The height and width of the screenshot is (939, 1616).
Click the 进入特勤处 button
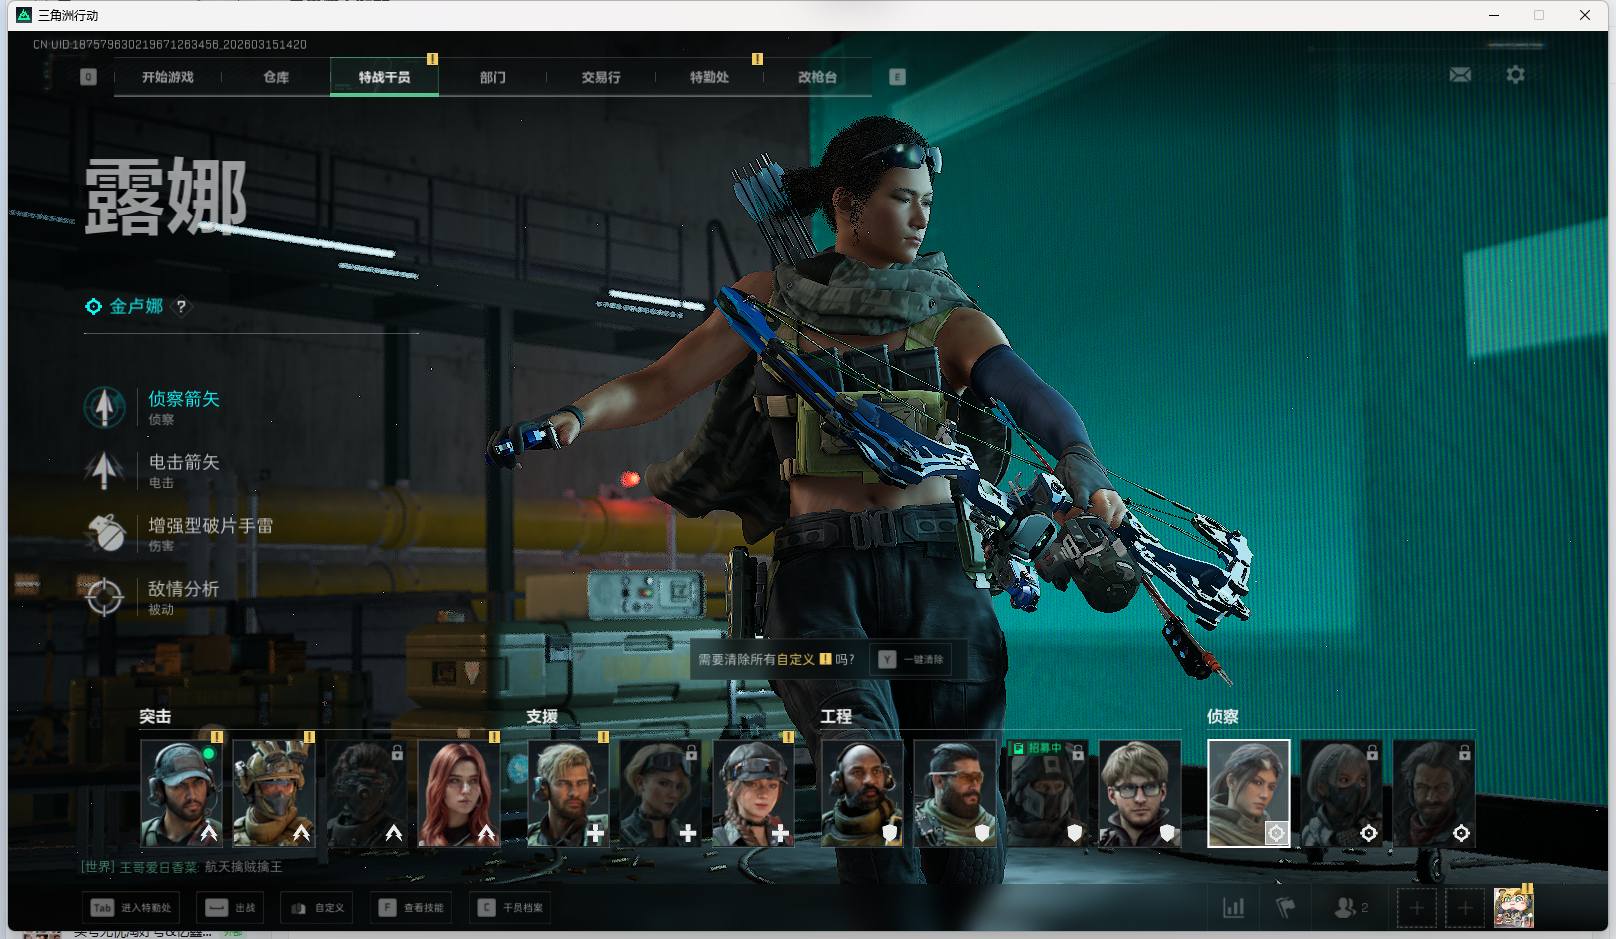(x=131, y=908)
